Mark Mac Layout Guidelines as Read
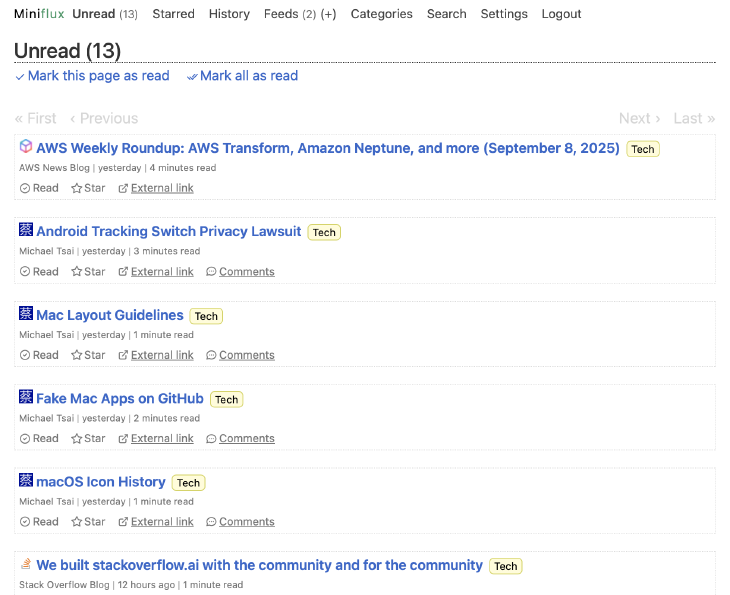730x595 pixels. (39, 355)
